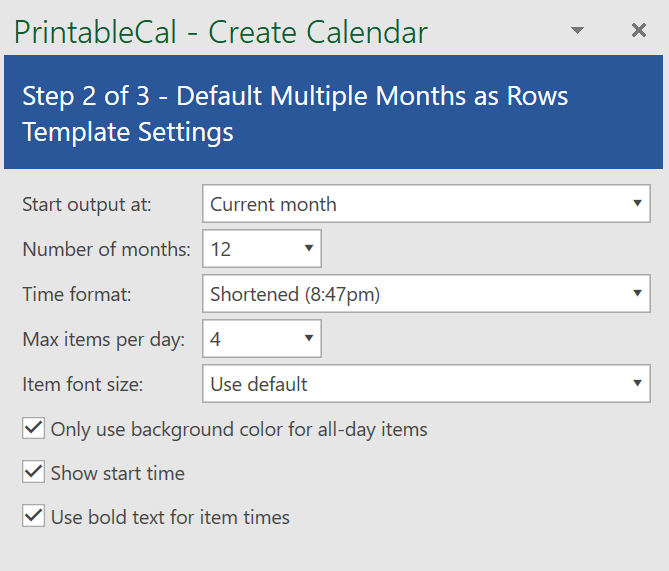The image size is (669, 571).
Task: Click the Step 2 of 3 header banner
Action: [x=333, y=112]
